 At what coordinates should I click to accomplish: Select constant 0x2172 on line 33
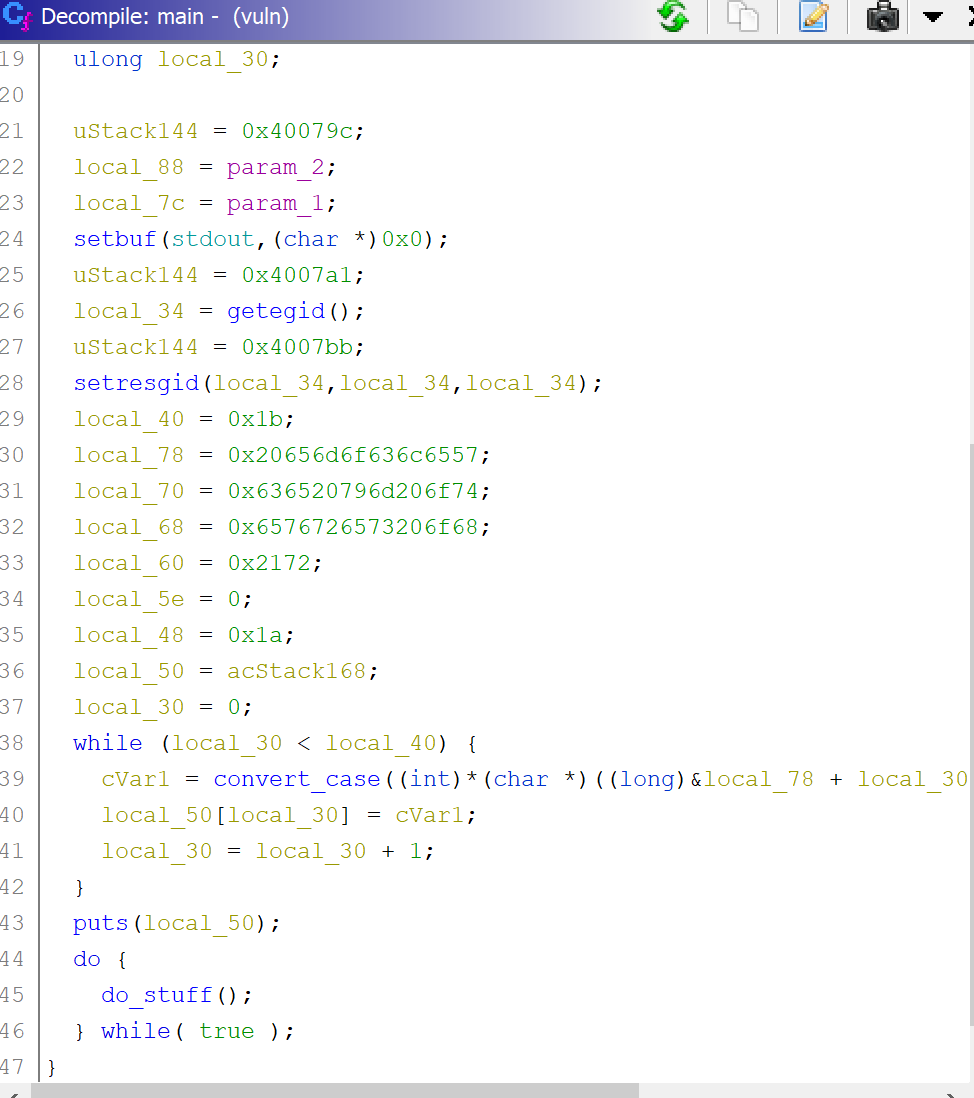[x=269, y=563]
